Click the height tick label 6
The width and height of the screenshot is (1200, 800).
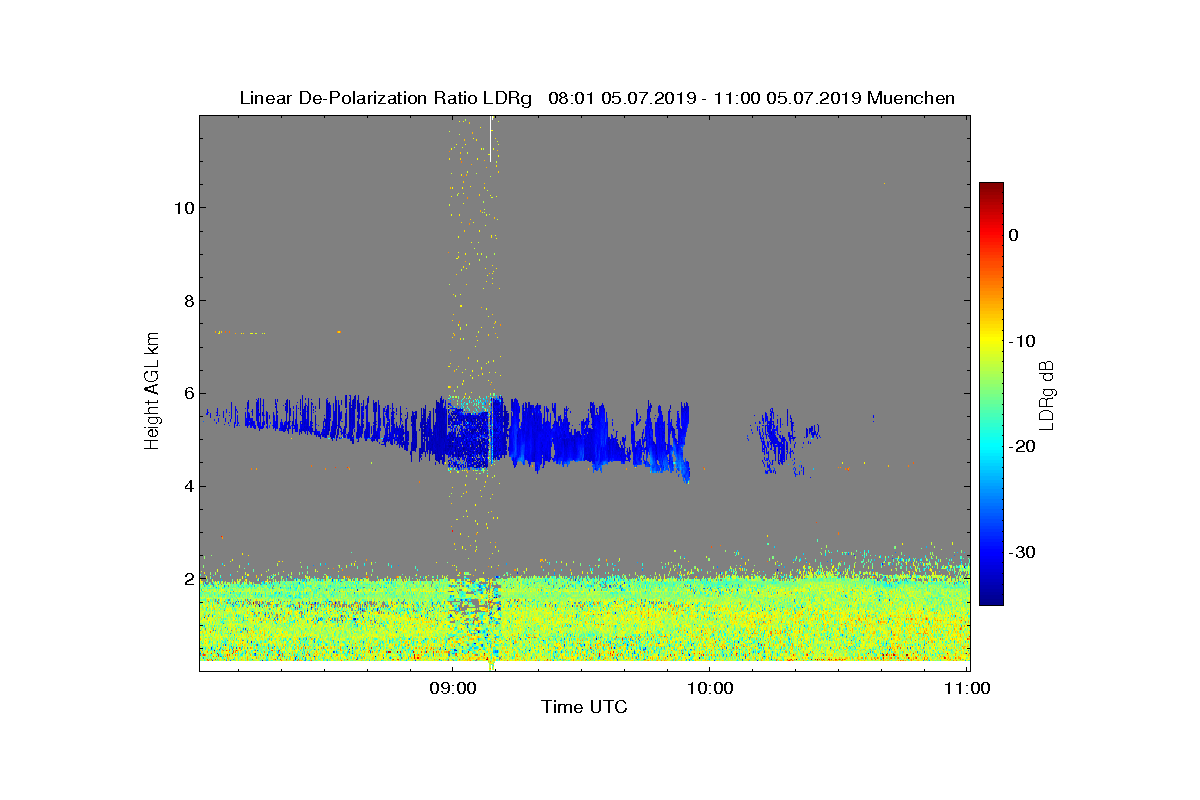tap(188, 394)
